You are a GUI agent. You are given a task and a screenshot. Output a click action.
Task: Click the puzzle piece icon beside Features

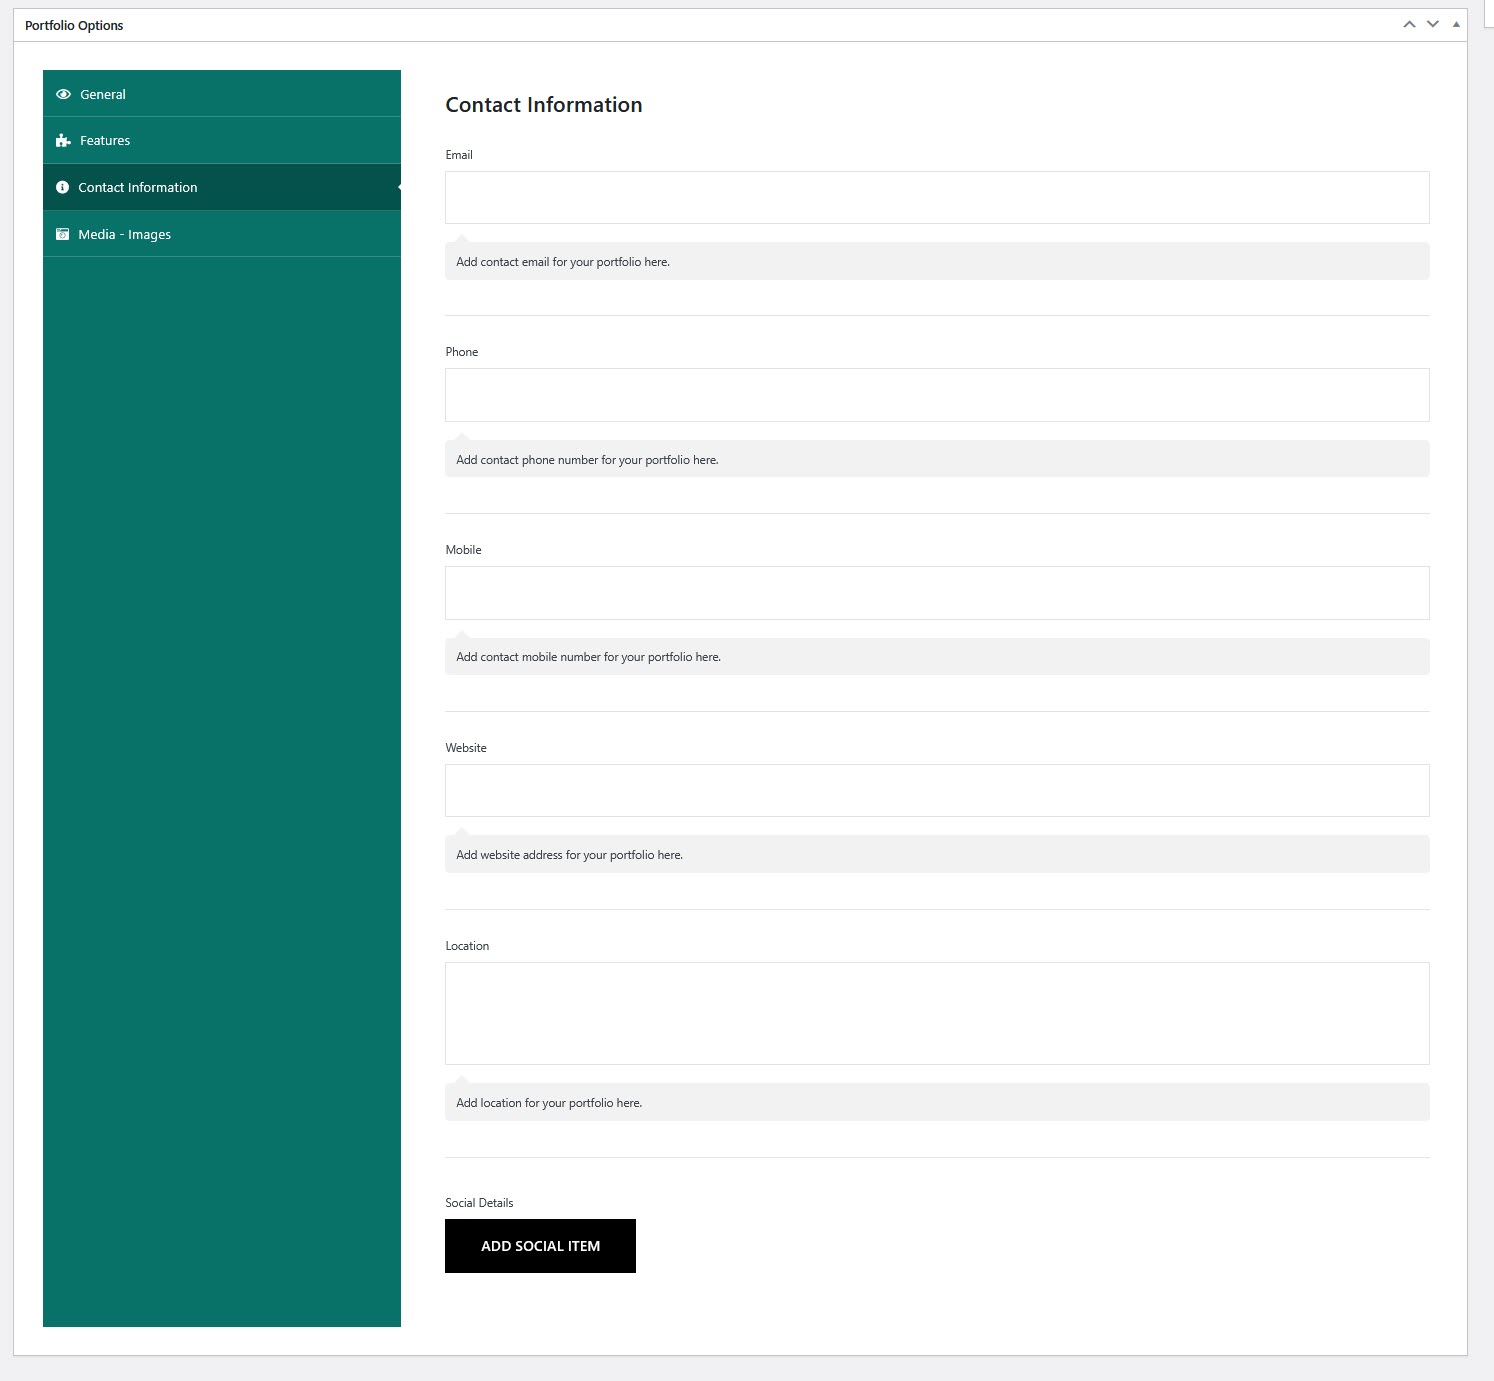coord(63,141)
